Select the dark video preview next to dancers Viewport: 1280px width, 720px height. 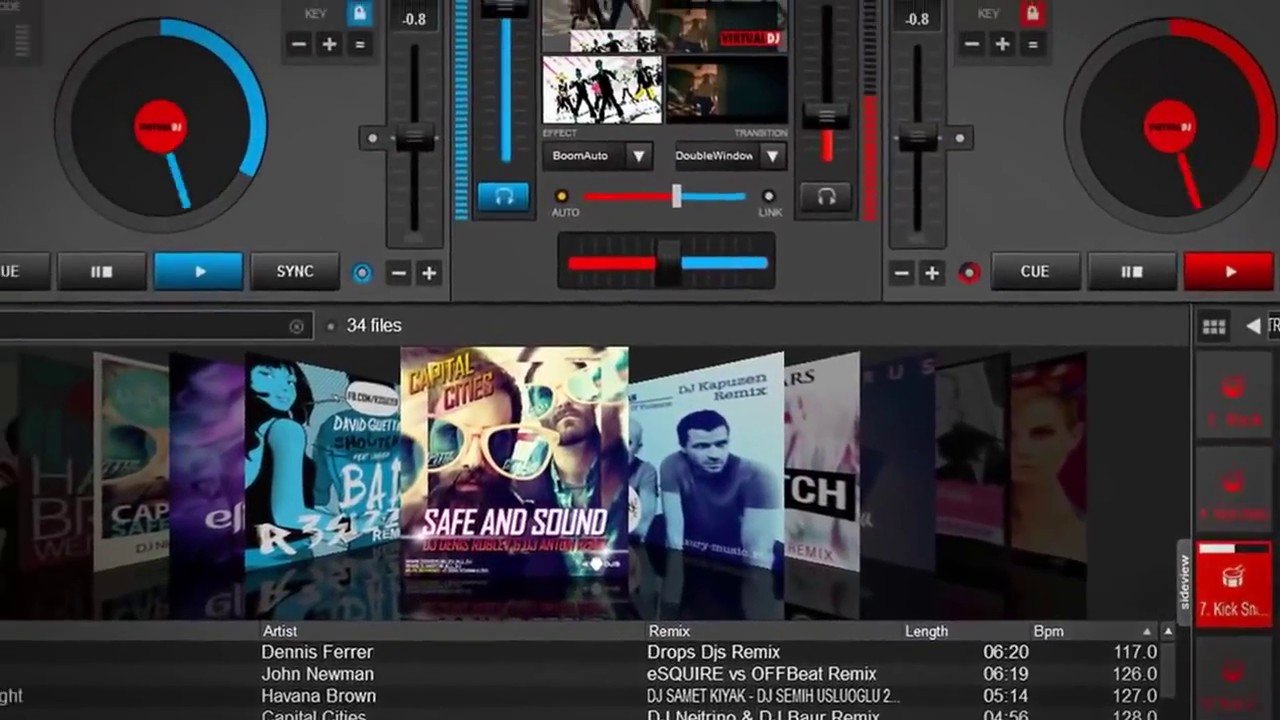click(727, 89)
